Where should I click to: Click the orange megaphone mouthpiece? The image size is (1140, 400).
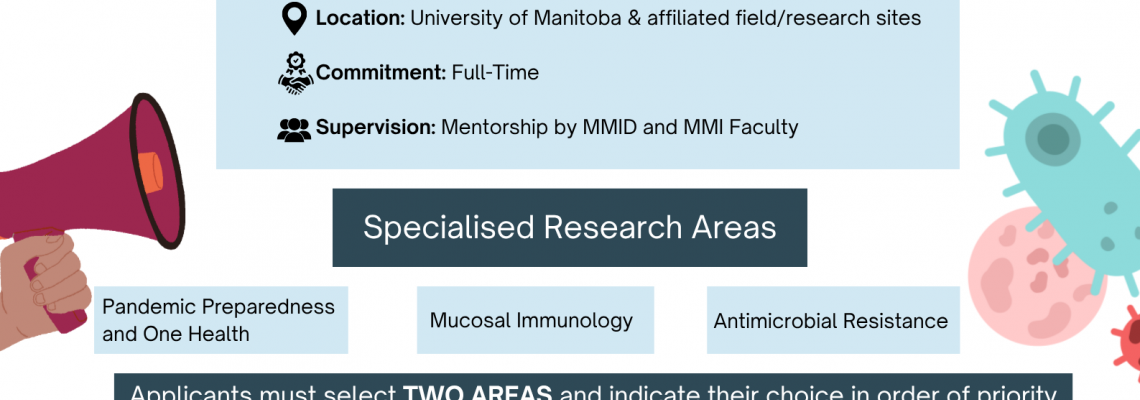[x=148, y=170]
